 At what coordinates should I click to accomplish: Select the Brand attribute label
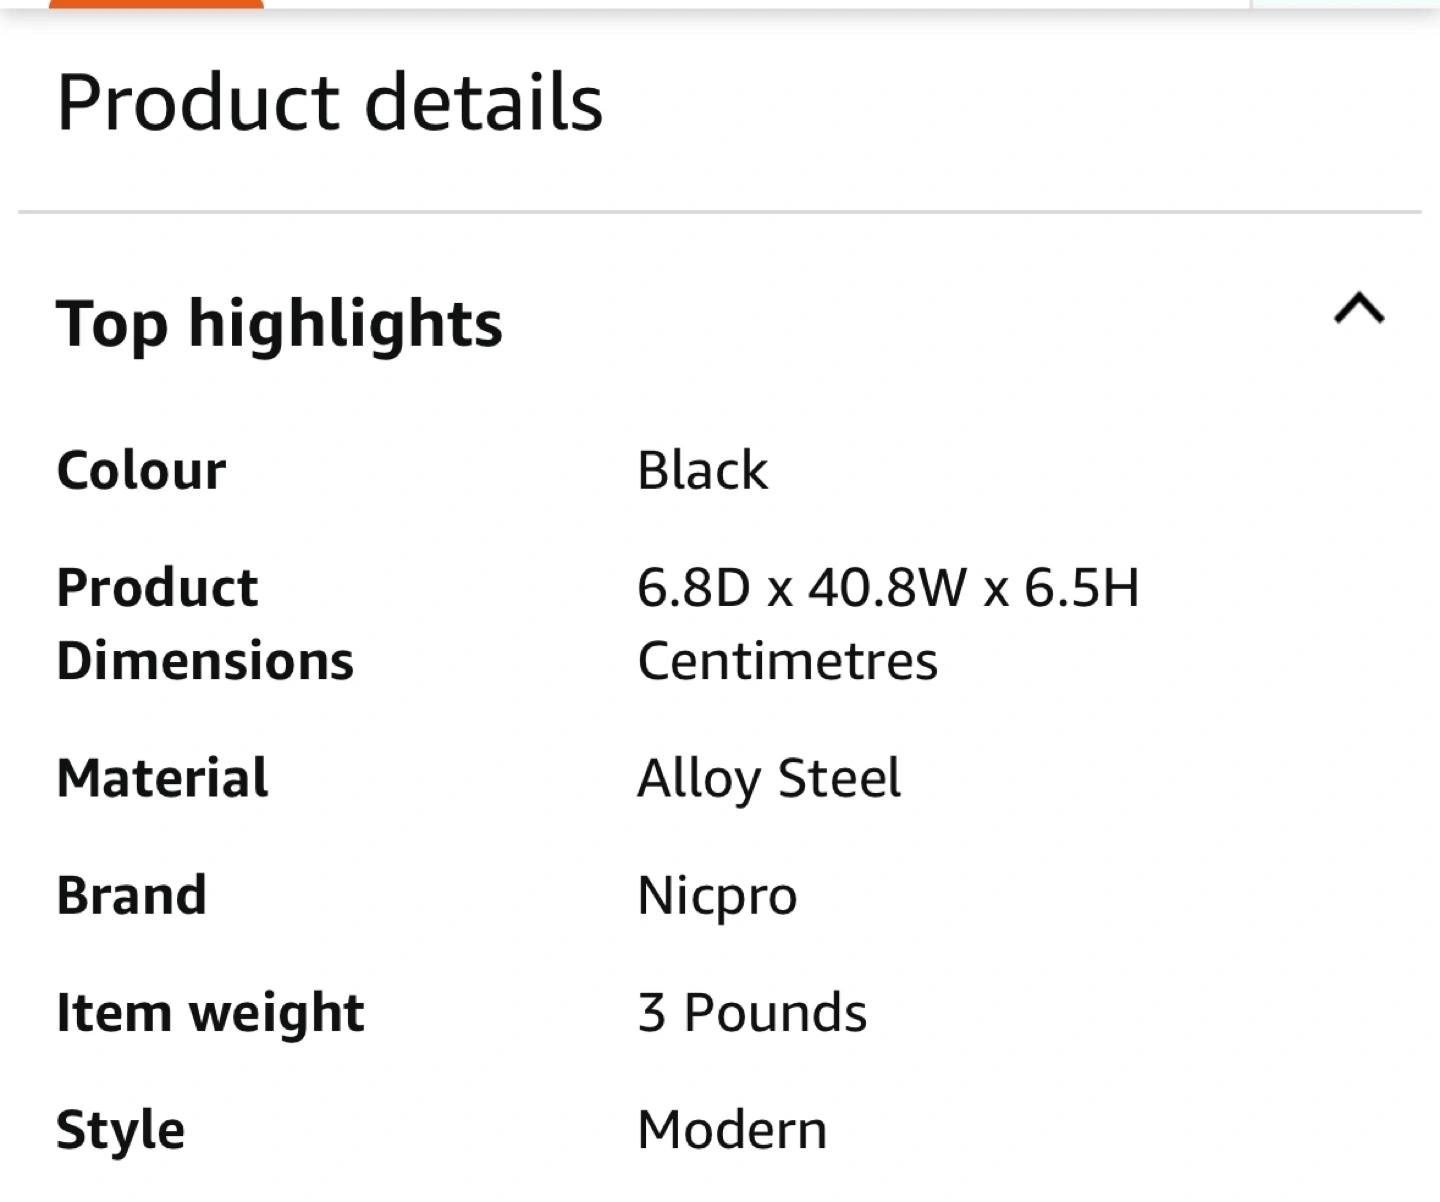pos(131,895)
